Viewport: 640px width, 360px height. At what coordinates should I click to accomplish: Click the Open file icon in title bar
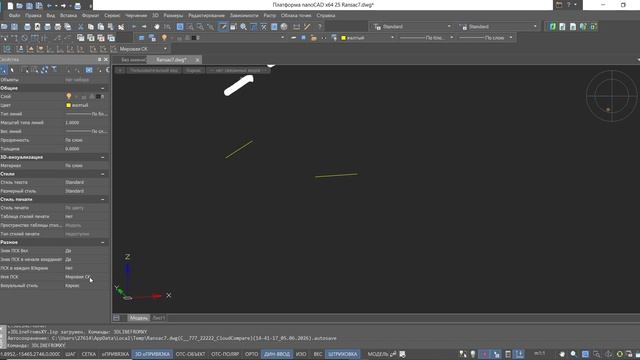(x=20, y=6)
